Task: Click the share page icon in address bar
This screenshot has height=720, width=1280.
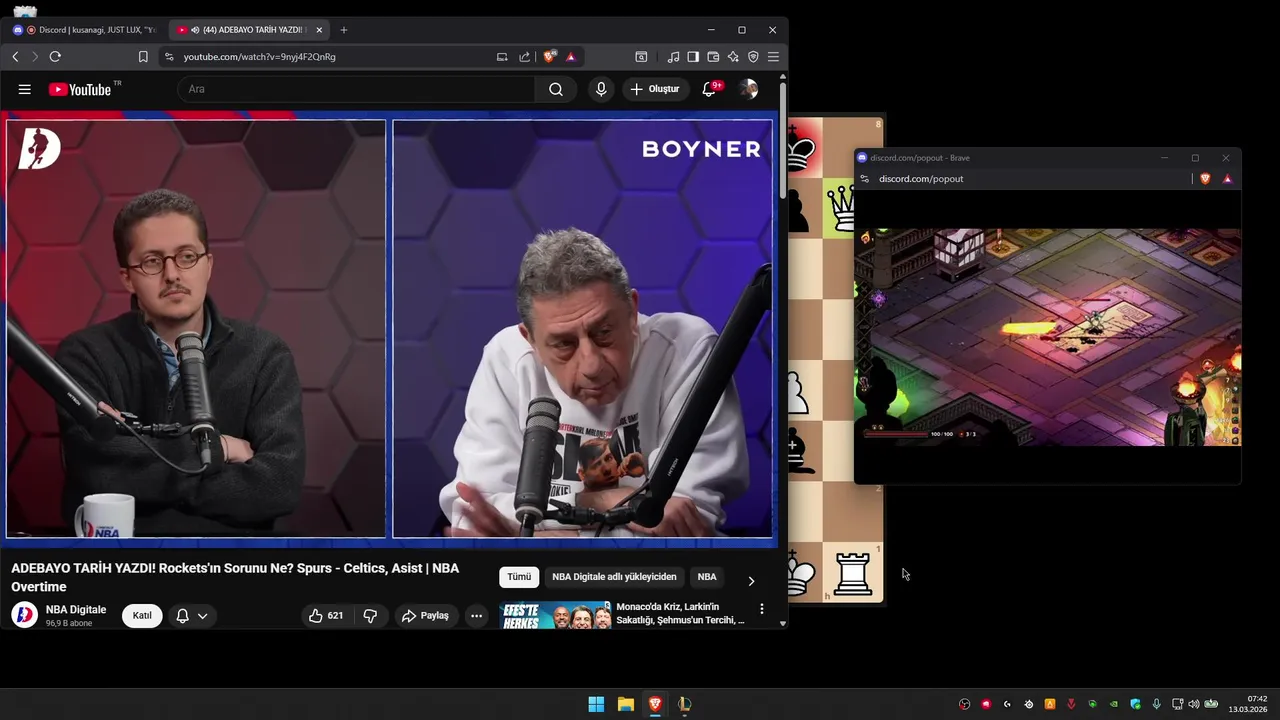Action: coord(525,57)
